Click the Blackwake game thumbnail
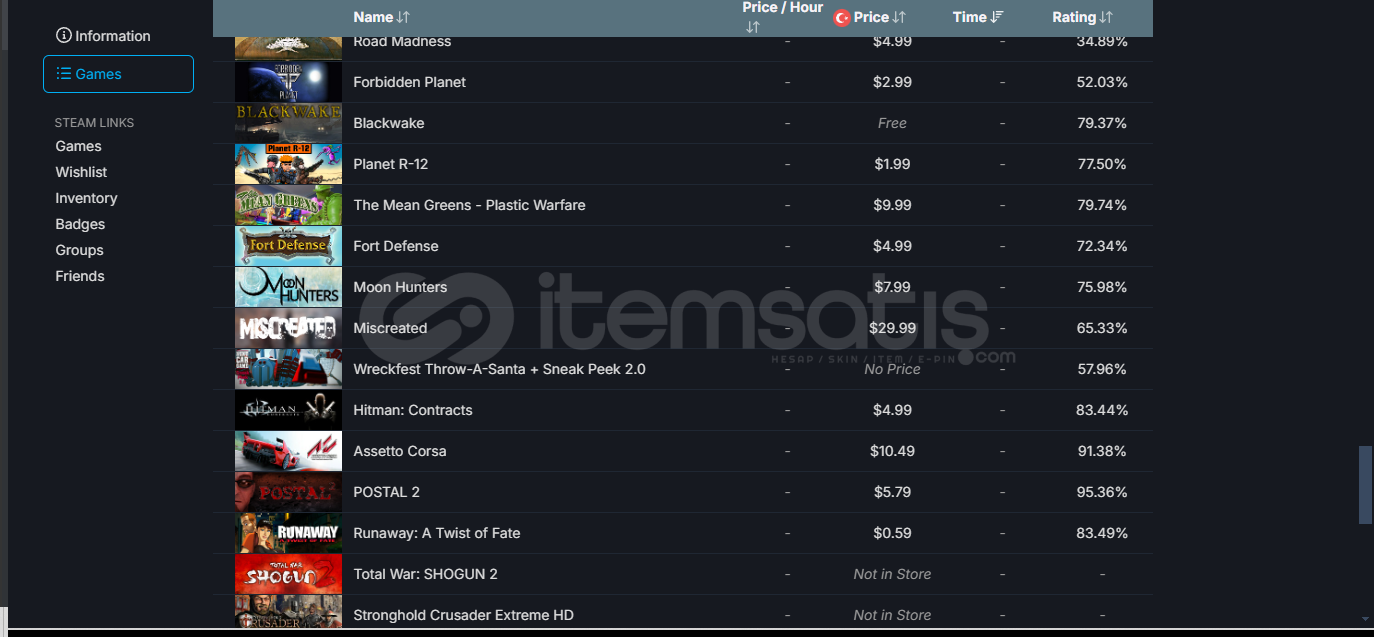 tap(288, 123)
